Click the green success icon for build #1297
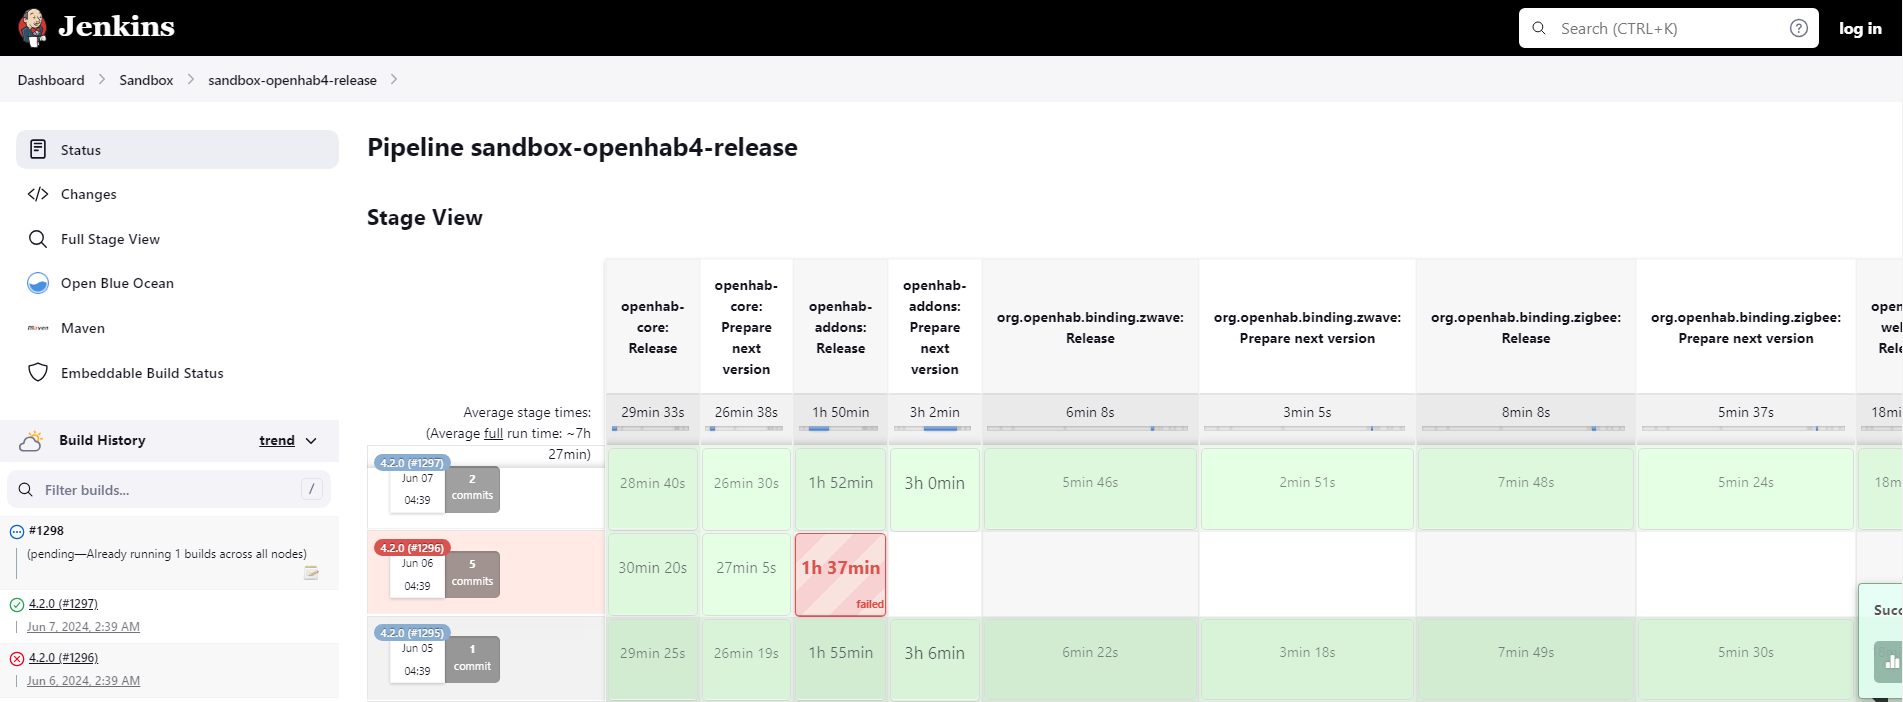Viewport: 1903px width, 702px height. coord(17,604)
